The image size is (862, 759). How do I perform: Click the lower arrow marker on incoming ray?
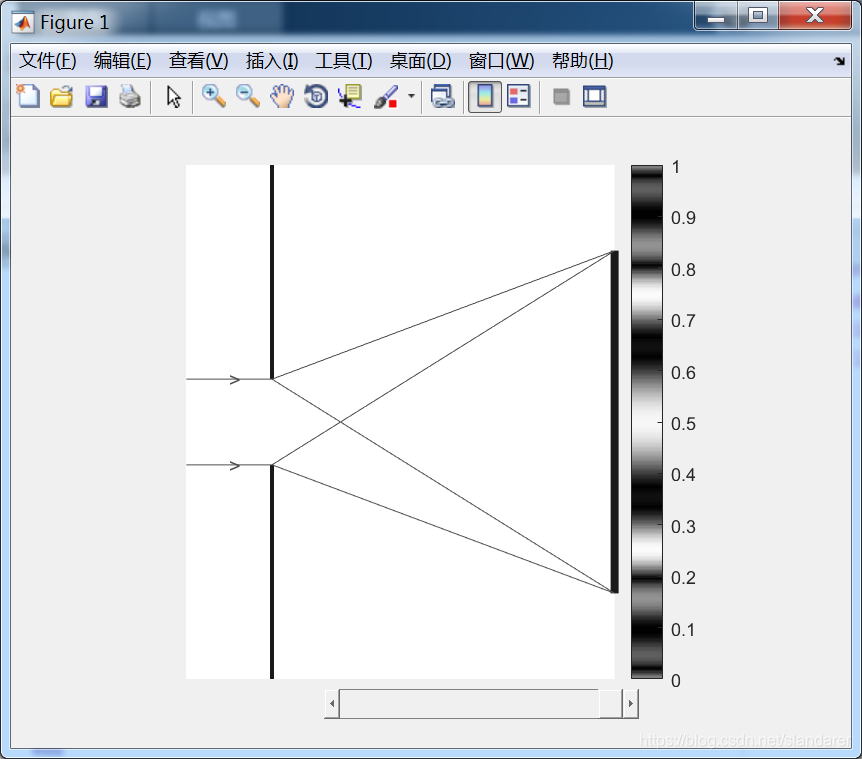point(235,466)
